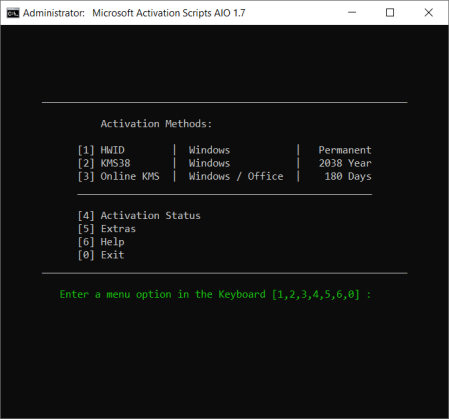Click the command prompt icon in title bar
This screenshot has width=449, height=419.
coord(13,13)
